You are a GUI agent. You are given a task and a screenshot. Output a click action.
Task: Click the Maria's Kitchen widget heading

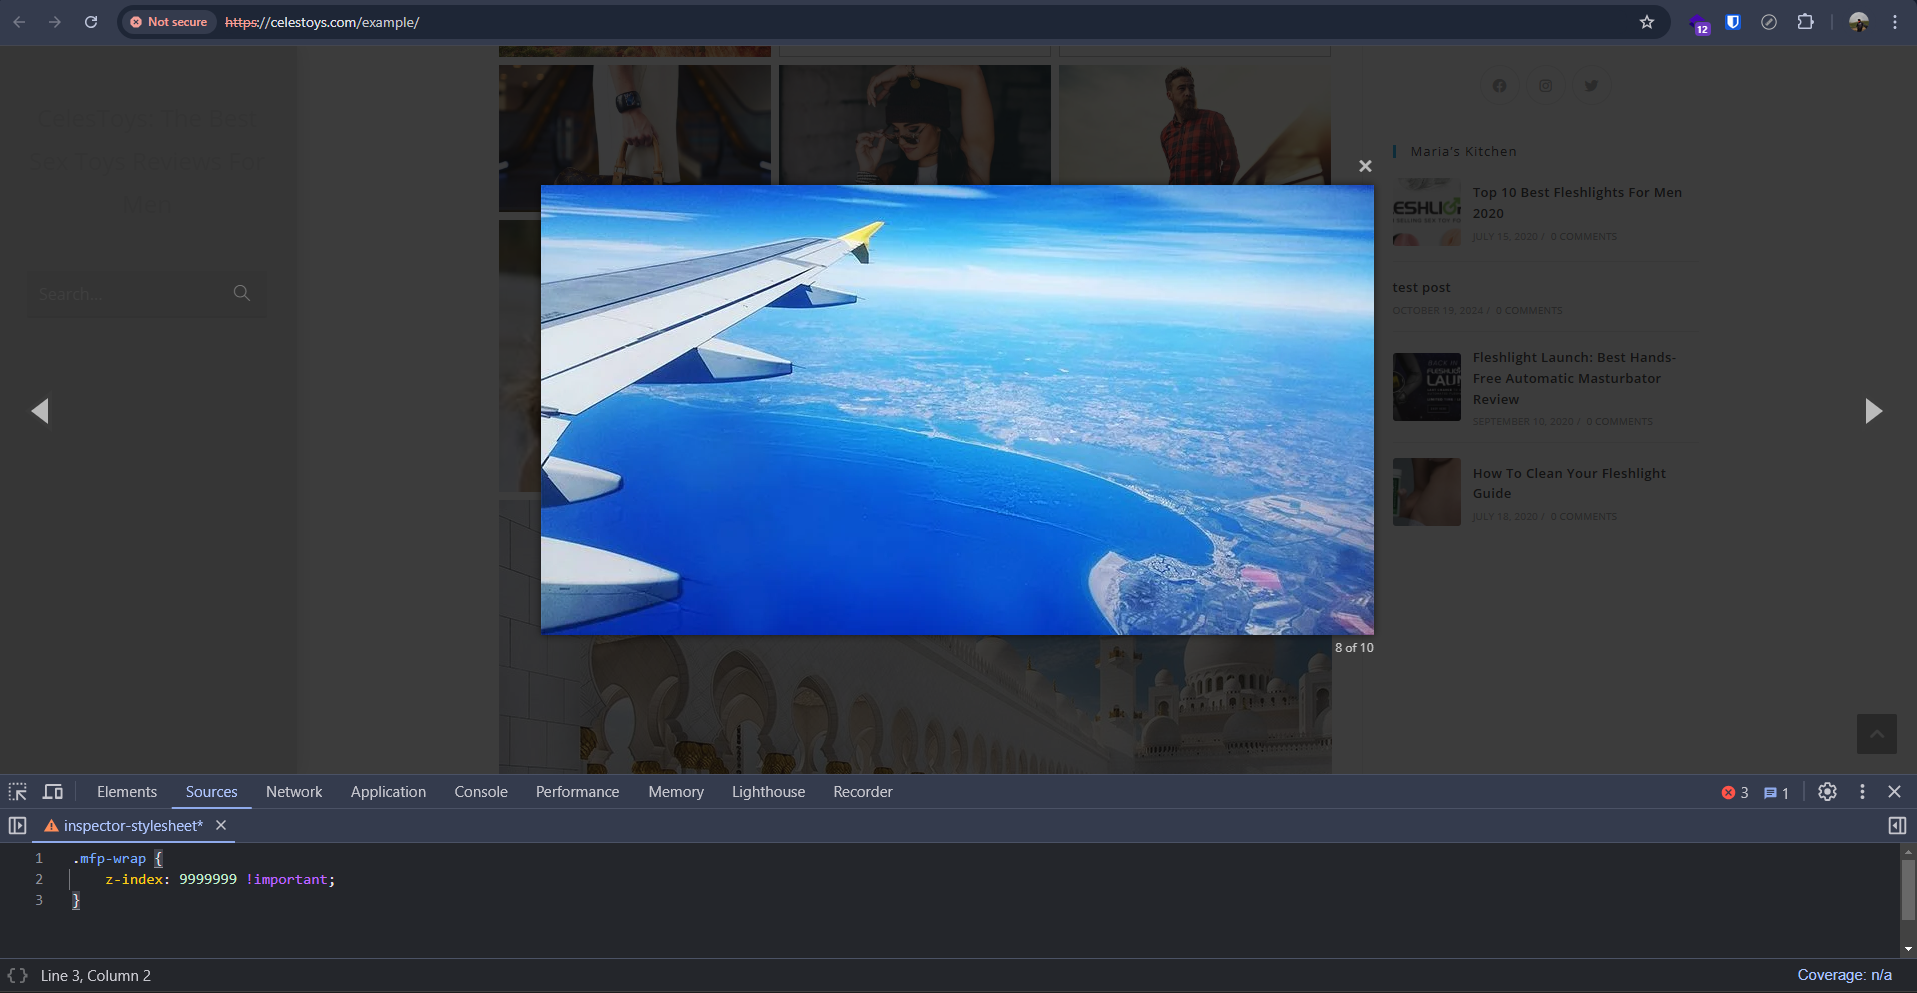1463,152
